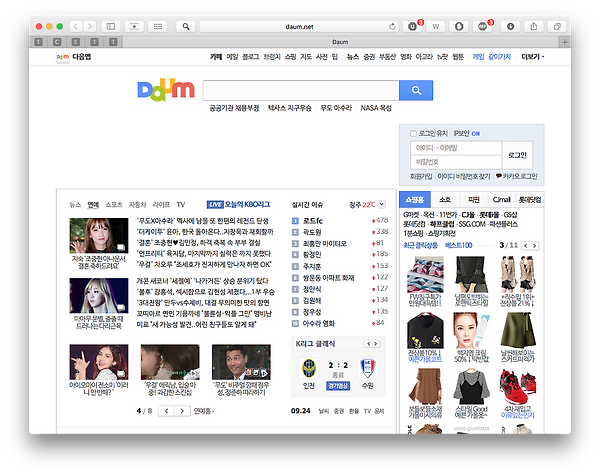The width and height of the screenshot is (600, 475).
Task: Select the 스포츠 news tab
Action: pyautogui.click(x=114, y=205)
